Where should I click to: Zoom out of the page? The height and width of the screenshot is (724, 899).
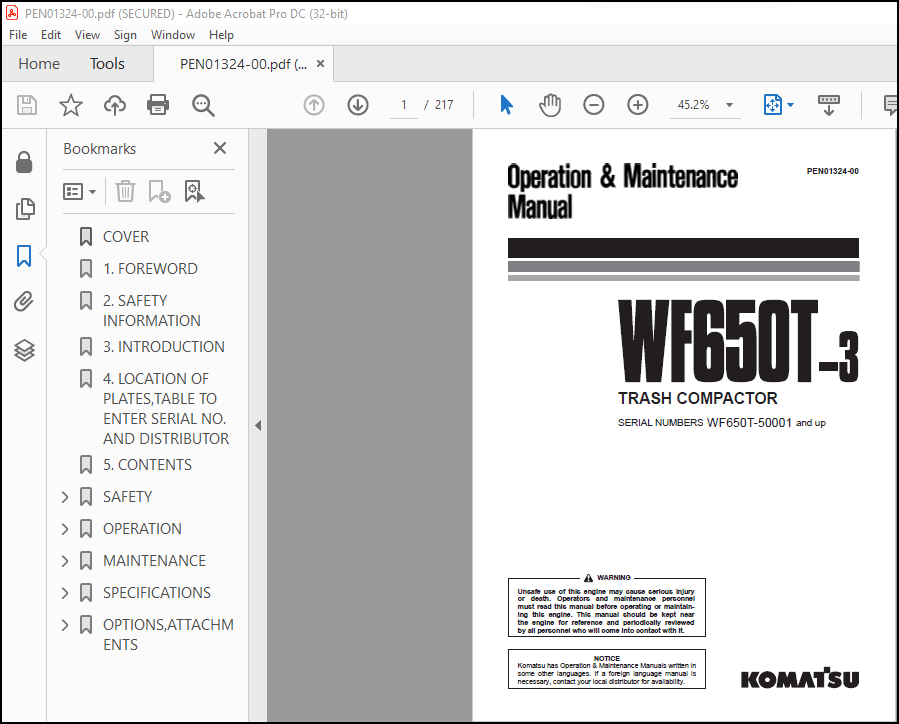tap(593, 104)
